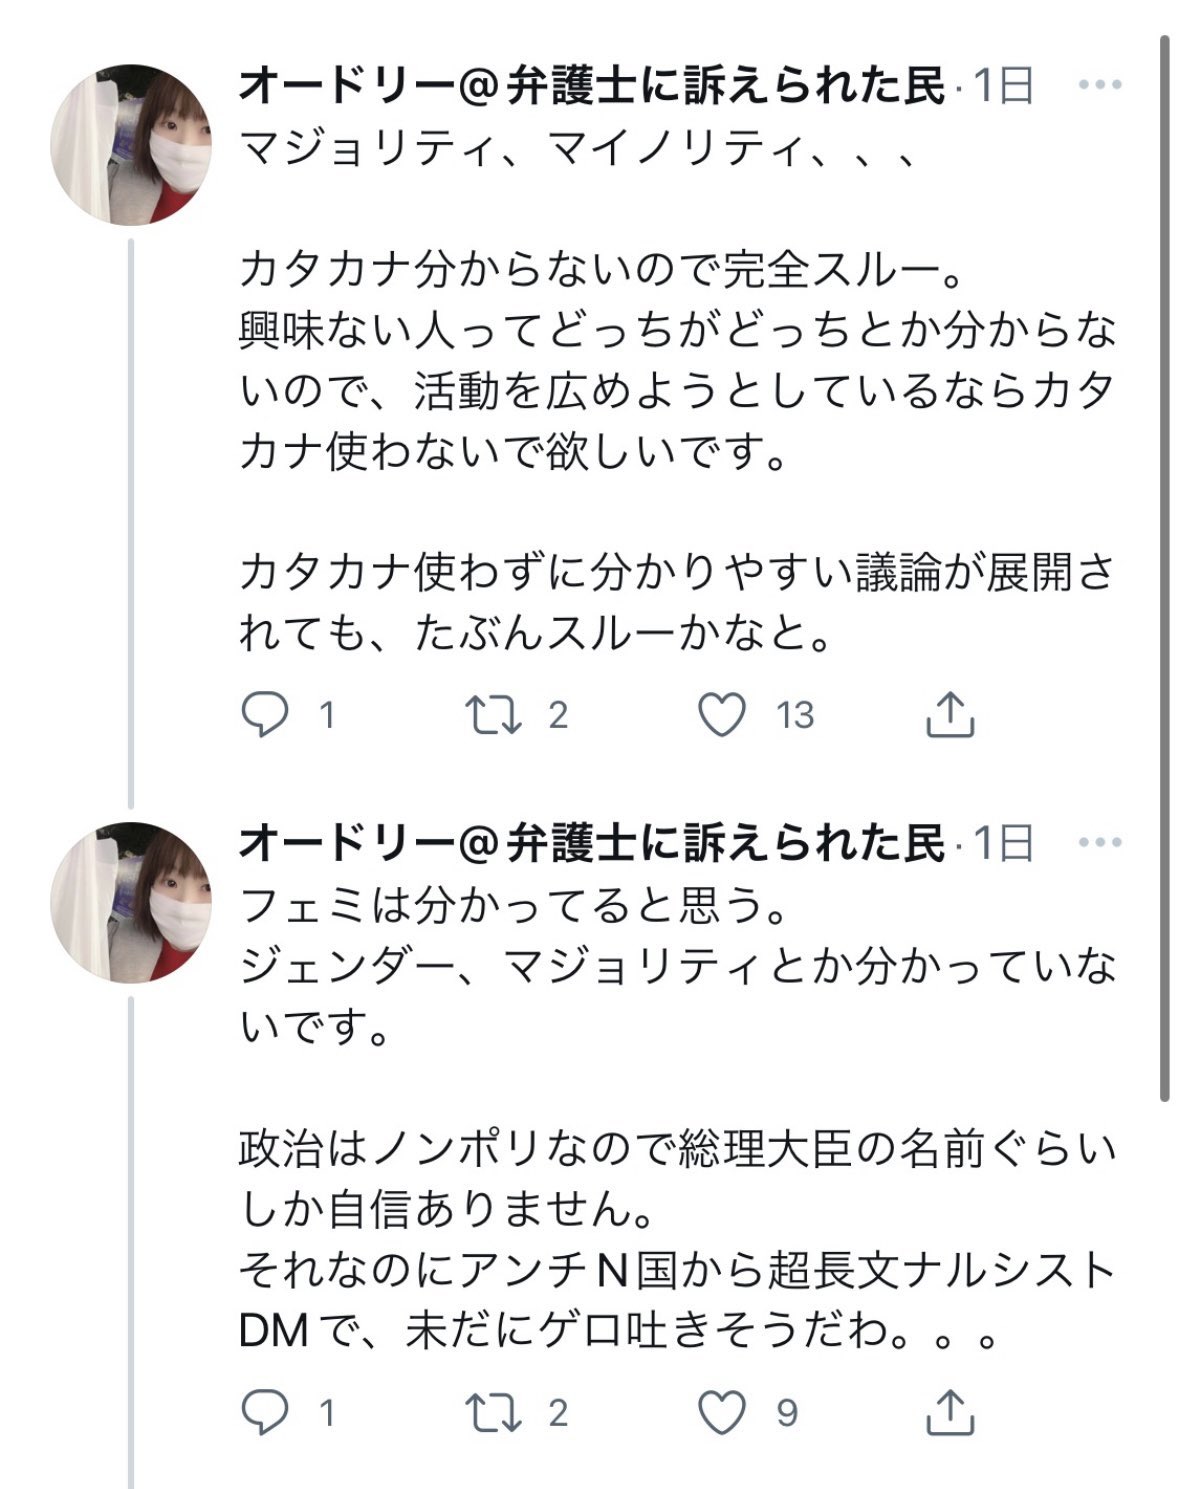Open the second tweet's profile avatar

(131, 902)
